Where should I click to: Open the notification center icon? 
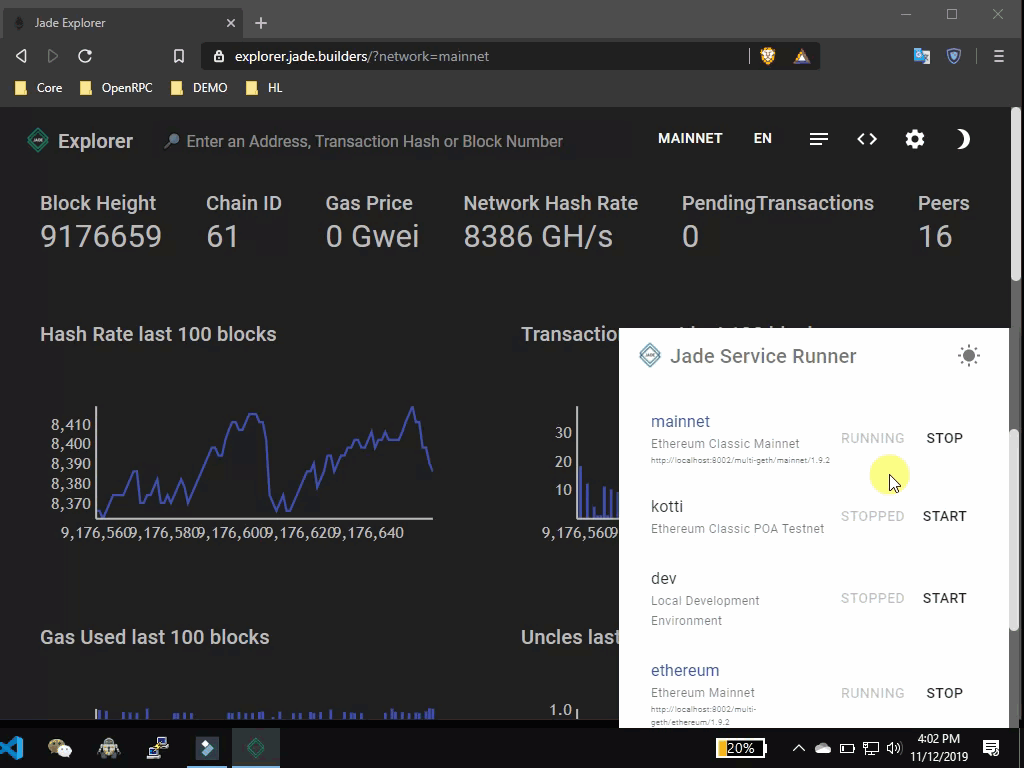pos(991,748)
